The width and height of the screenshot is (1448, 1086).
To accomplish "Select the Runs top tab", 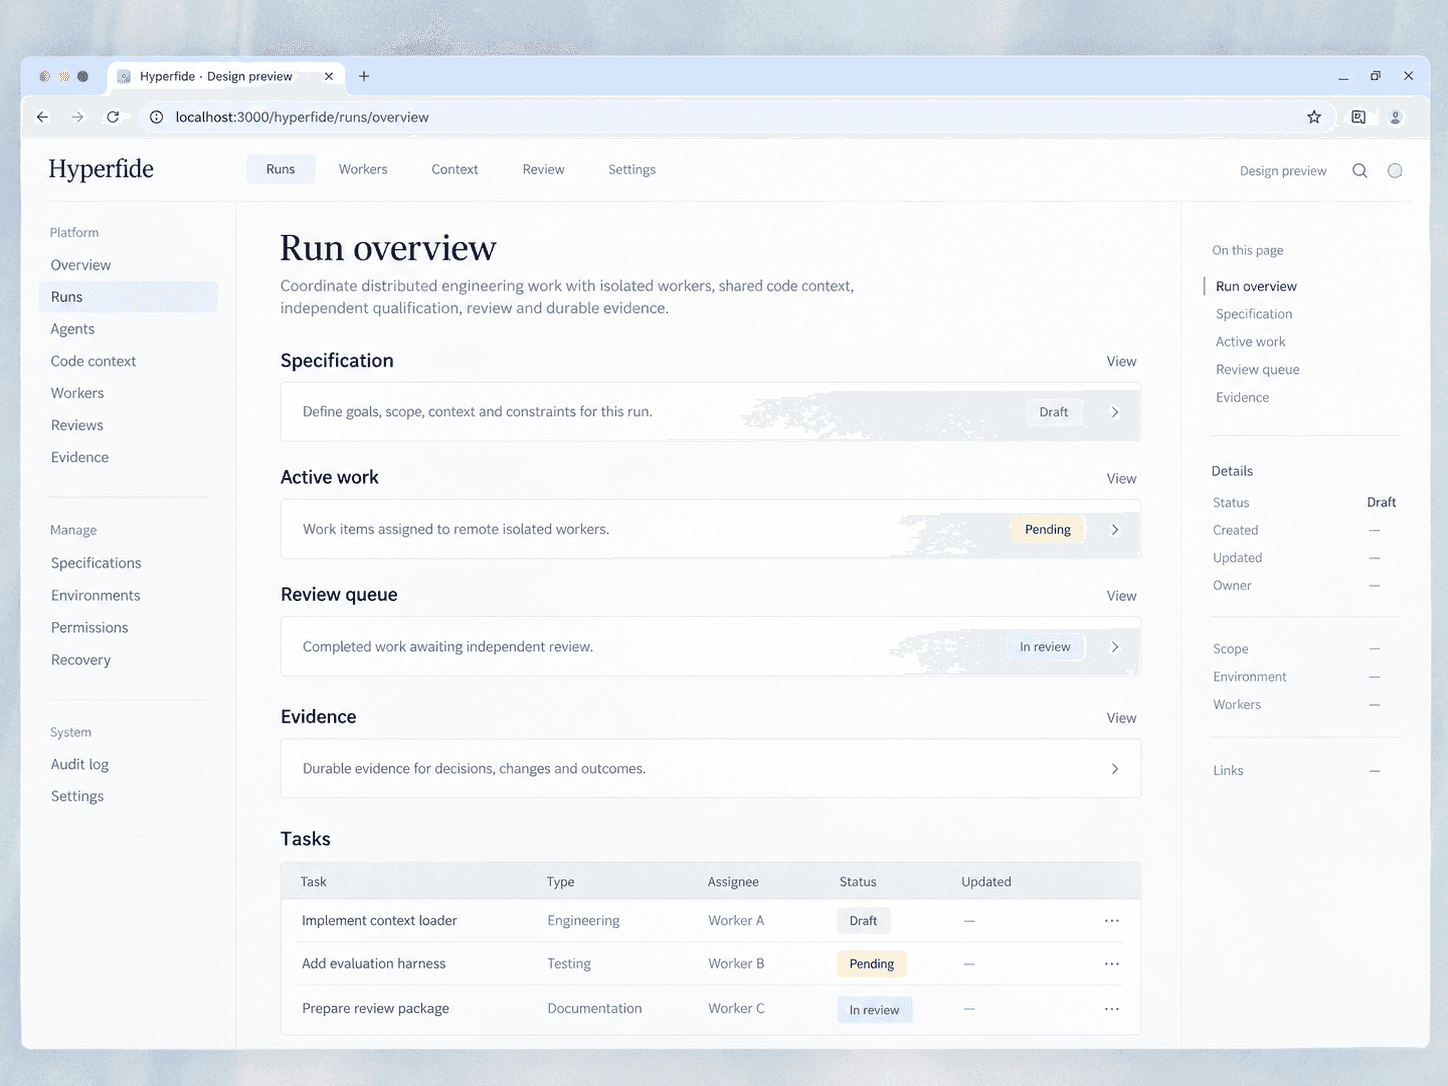I will point(281,169).
